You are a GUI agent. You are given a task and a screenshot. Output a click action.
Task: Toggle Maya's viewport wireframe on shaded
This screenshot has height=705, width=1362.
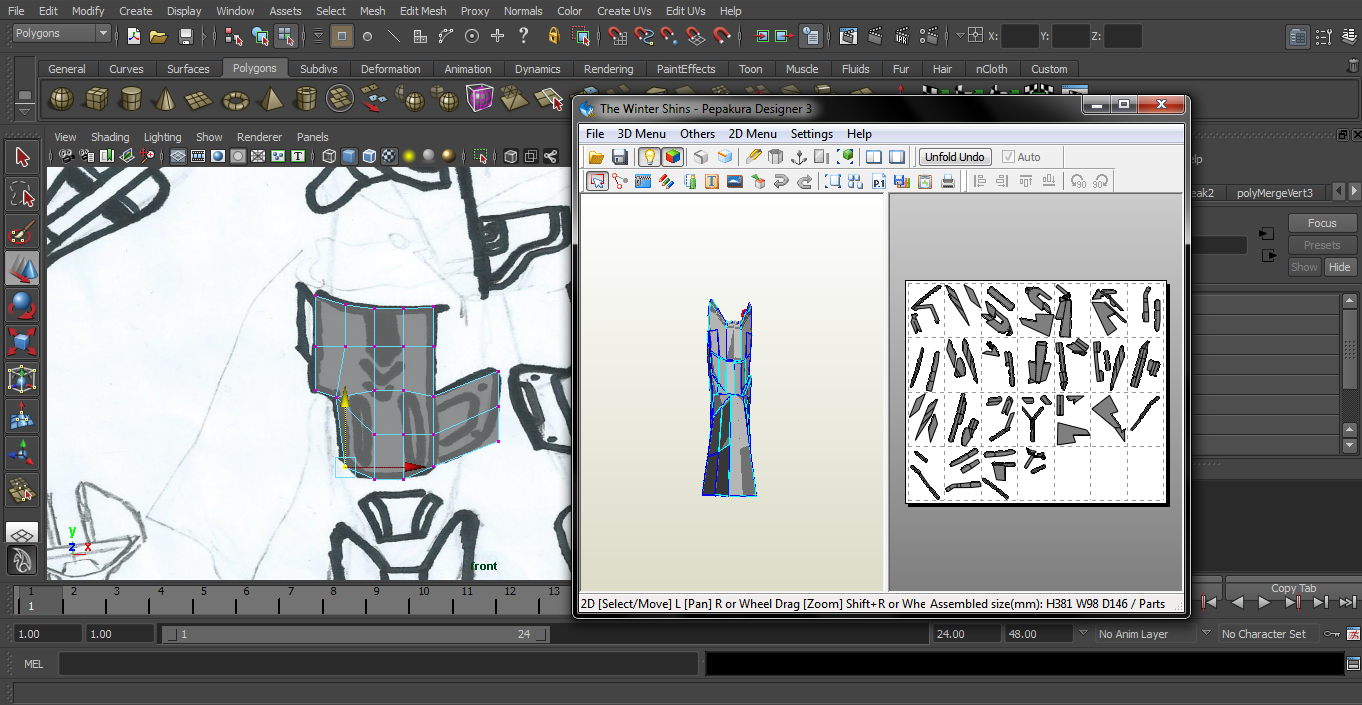tap(369, 156)
